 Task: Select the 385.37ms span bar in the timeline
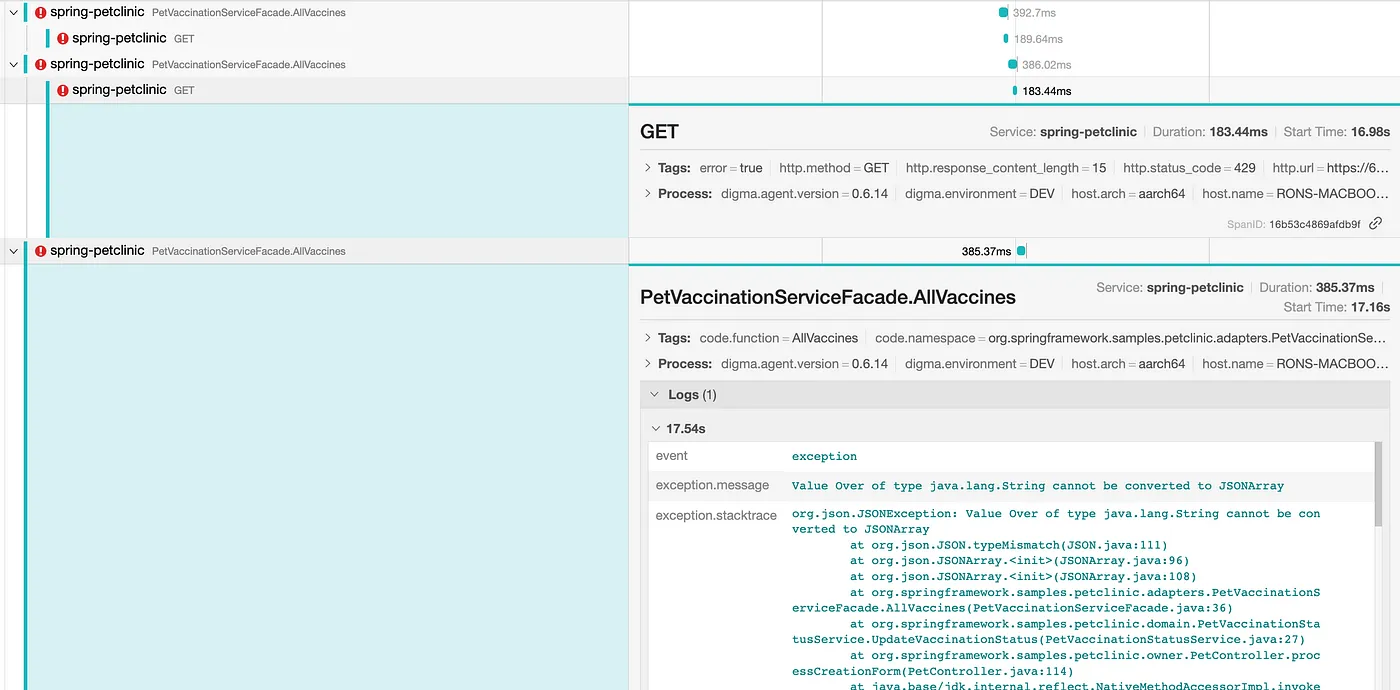click(1021, 251)
